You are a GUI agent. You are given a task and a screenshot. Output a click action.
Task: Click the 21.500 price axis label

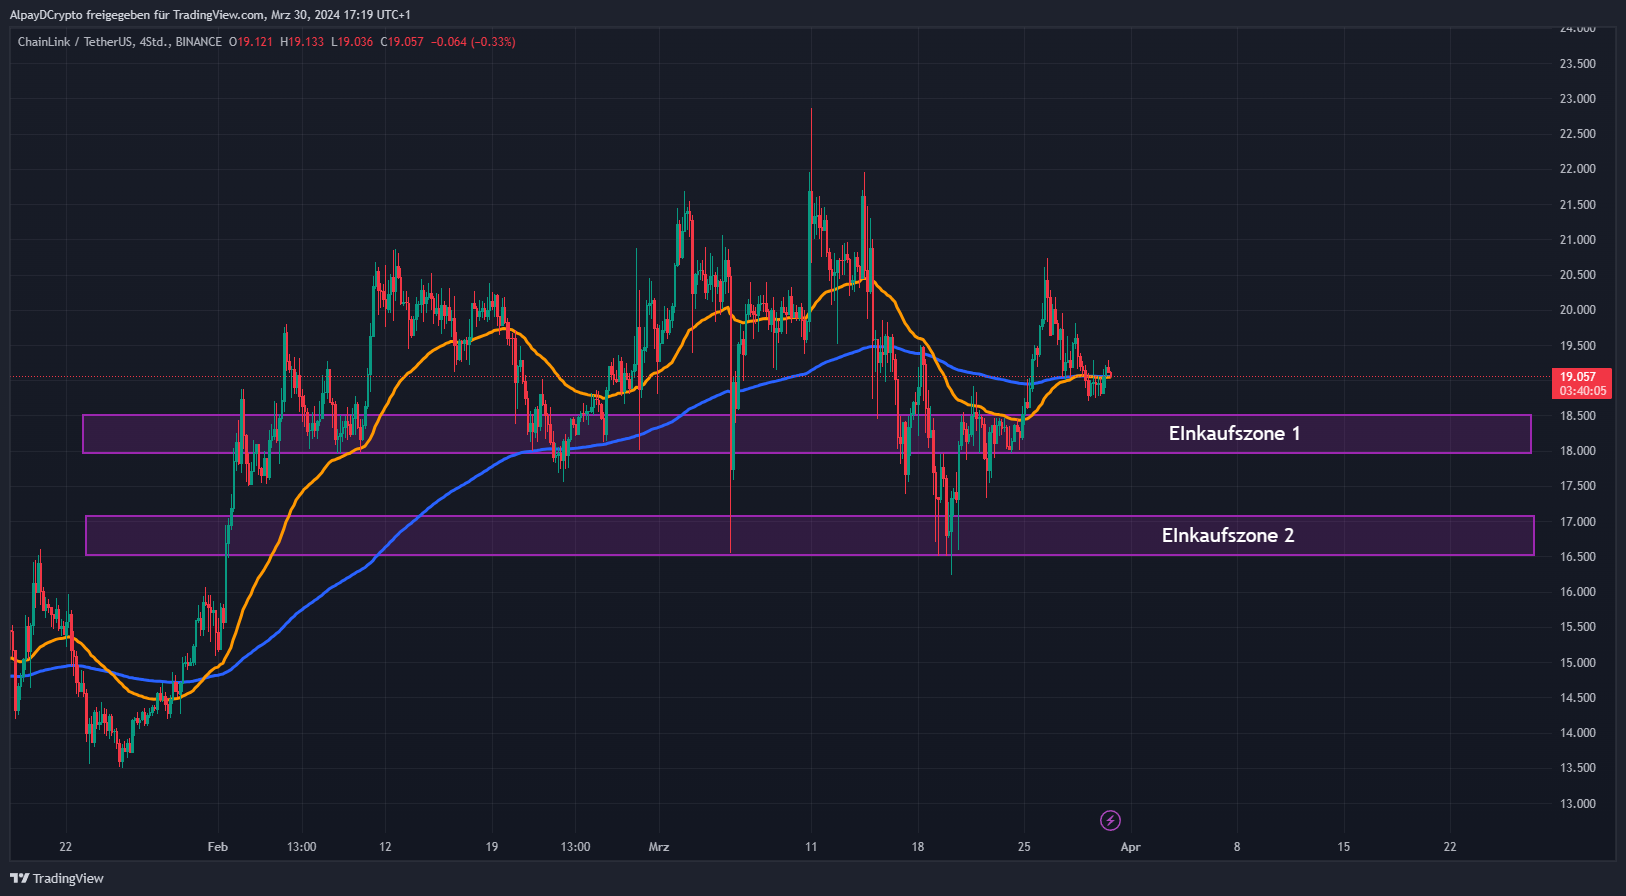point(1578,205)
